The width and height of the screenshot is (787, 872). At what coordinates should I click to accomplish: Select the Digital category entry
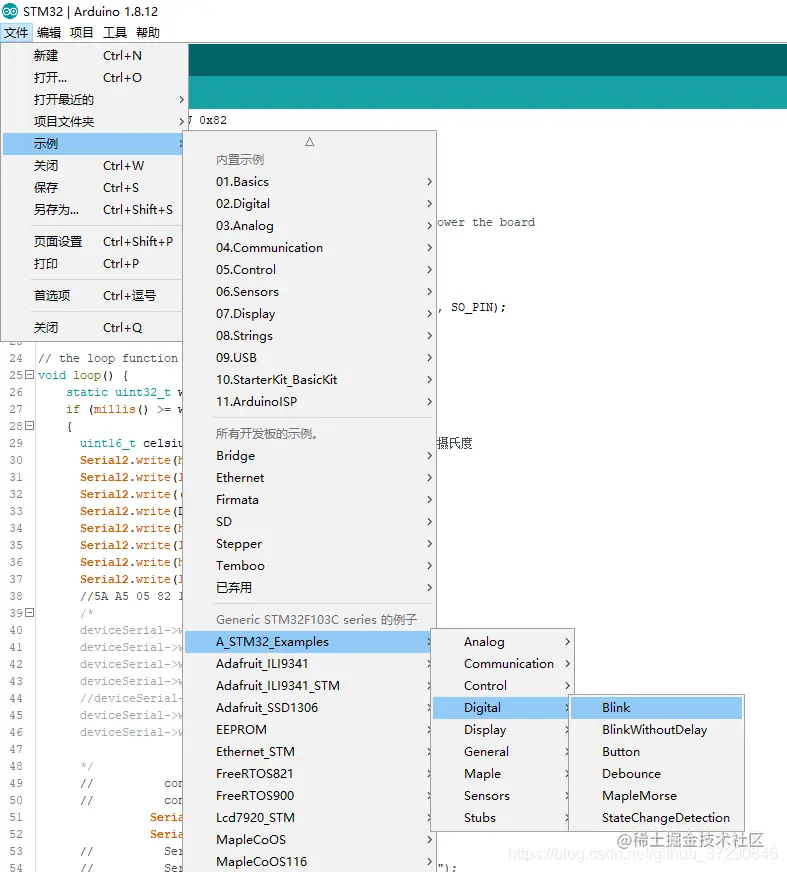click(502, 707)
